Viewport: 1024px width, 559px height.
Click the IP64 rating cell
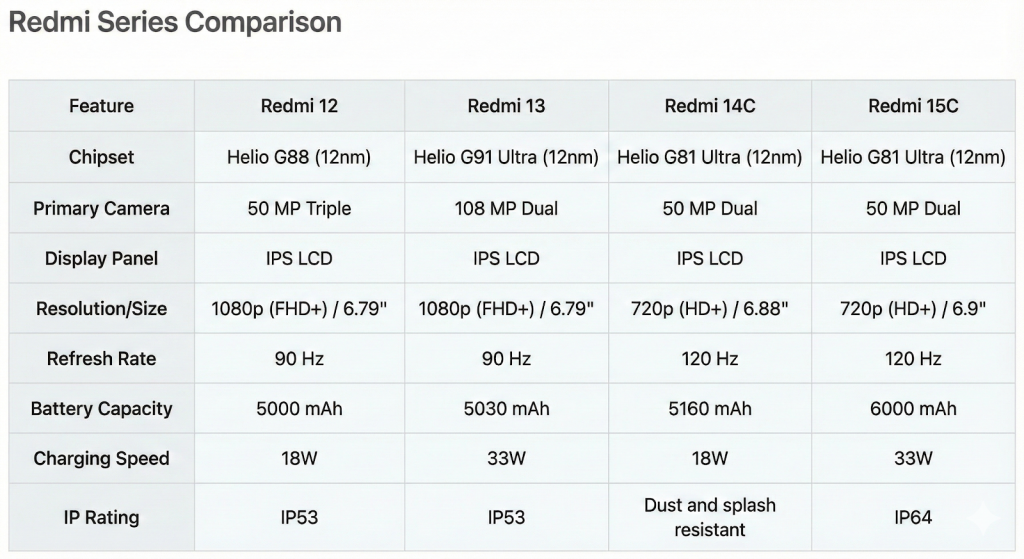click(913, 517)
